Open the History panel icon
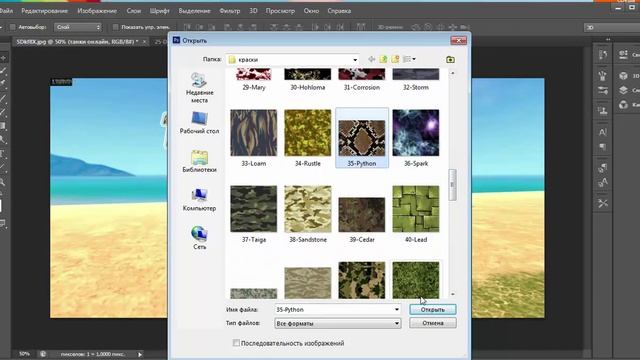This screenshot has height=360, width=640. click(603, 55)
